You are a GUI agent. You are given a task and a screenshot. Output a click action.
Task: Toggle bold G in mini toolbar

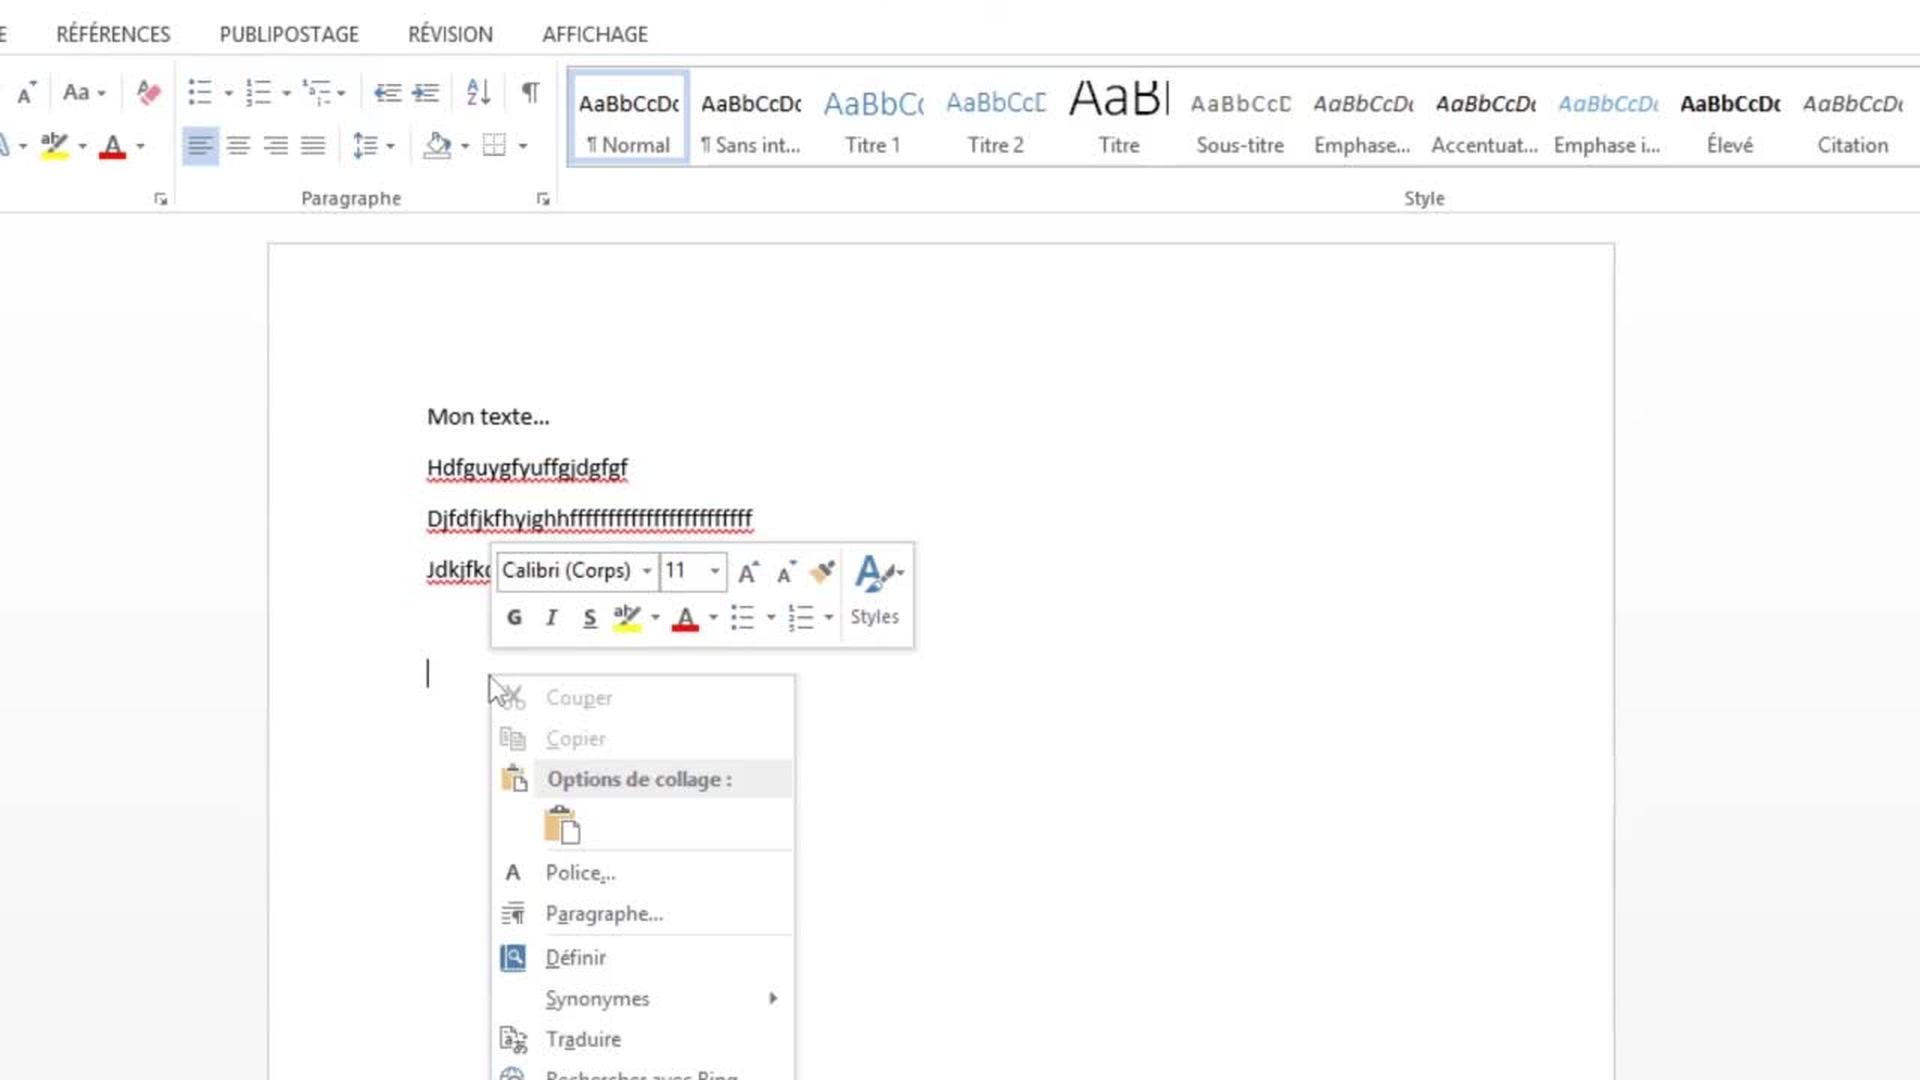pos(514,618)
